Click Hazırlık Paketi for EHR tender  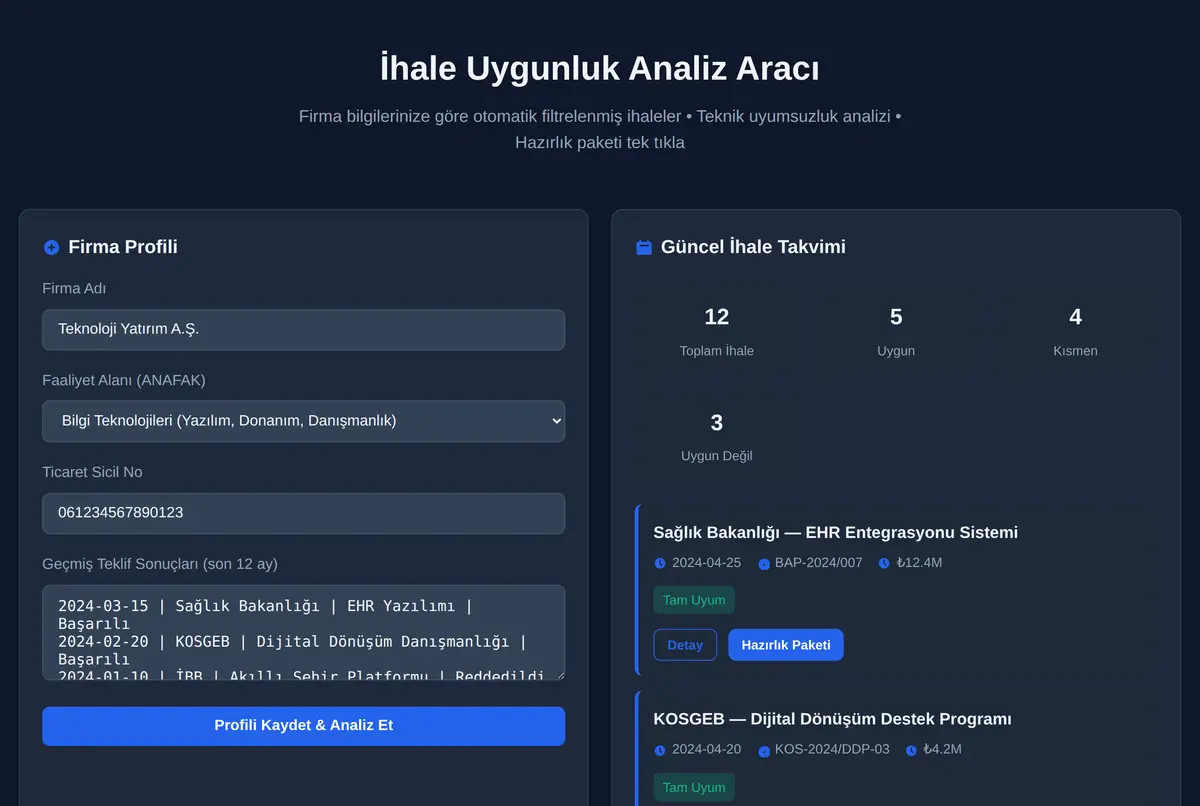tap(786, 645)
